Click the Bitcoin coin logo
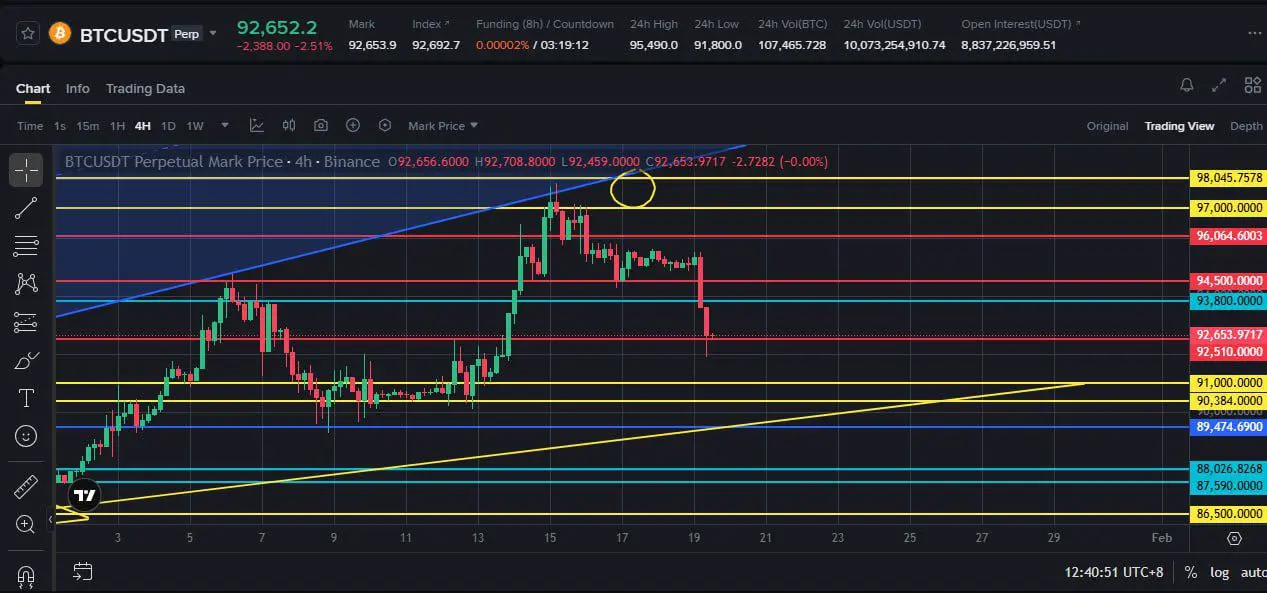Viewport: 1267px width, 593px height. (60, 34)
